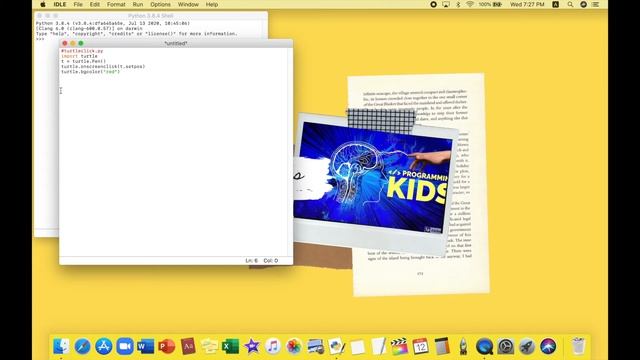Click the screen recording status icon
This screenshot has width=640, height=360.
433,4
